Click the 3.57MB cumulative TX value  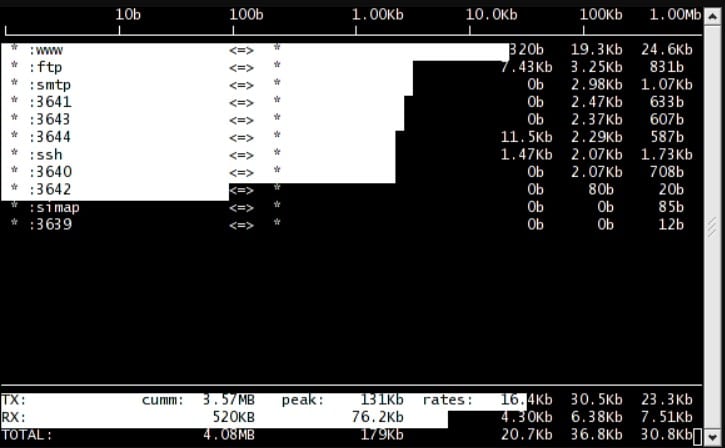point(229,400)
